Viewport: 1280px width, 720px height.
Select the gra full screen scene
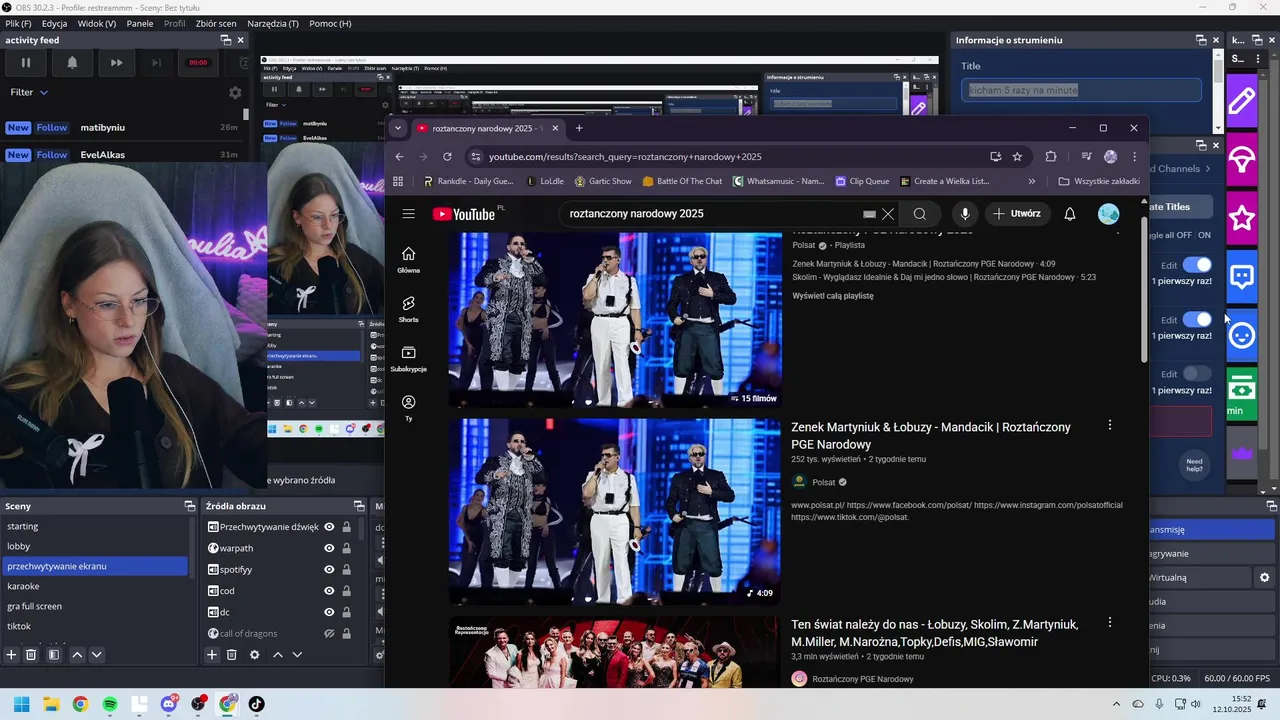tap(94, 606)
